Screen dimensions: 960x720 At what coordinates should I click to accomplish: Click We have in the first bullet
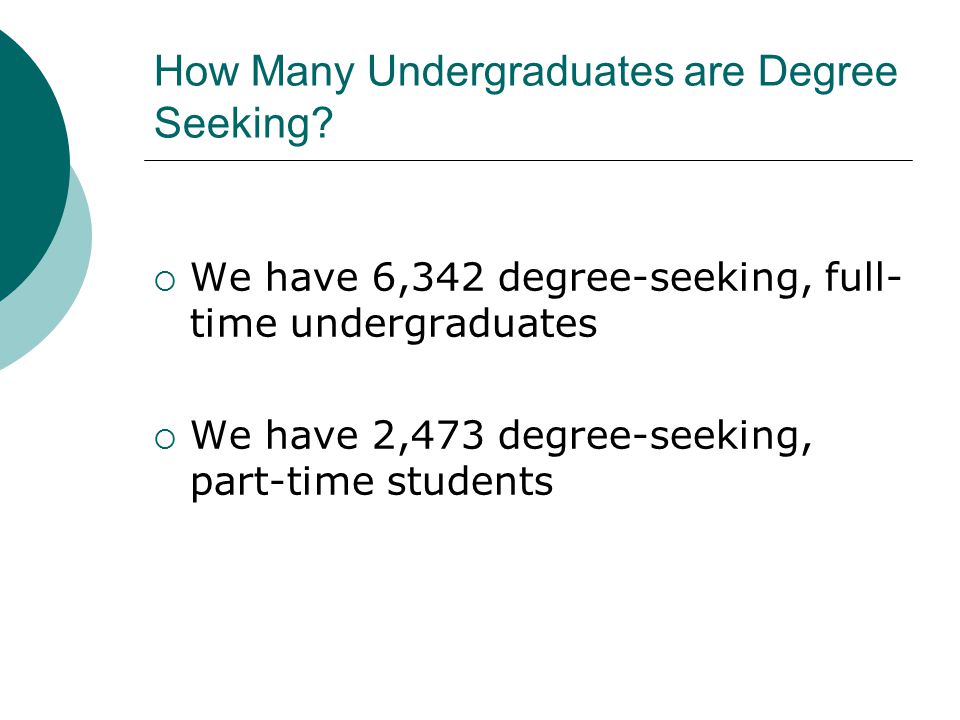coord(274,277)
